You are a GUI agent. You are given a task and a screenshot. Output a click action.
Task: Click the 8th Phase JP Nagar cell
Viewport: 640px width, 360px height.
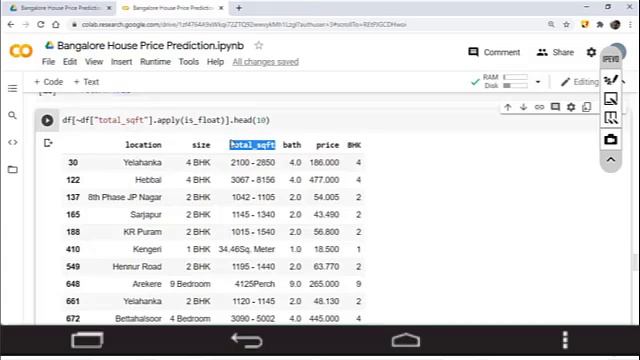pyautogui.click(x=125, y=197)
